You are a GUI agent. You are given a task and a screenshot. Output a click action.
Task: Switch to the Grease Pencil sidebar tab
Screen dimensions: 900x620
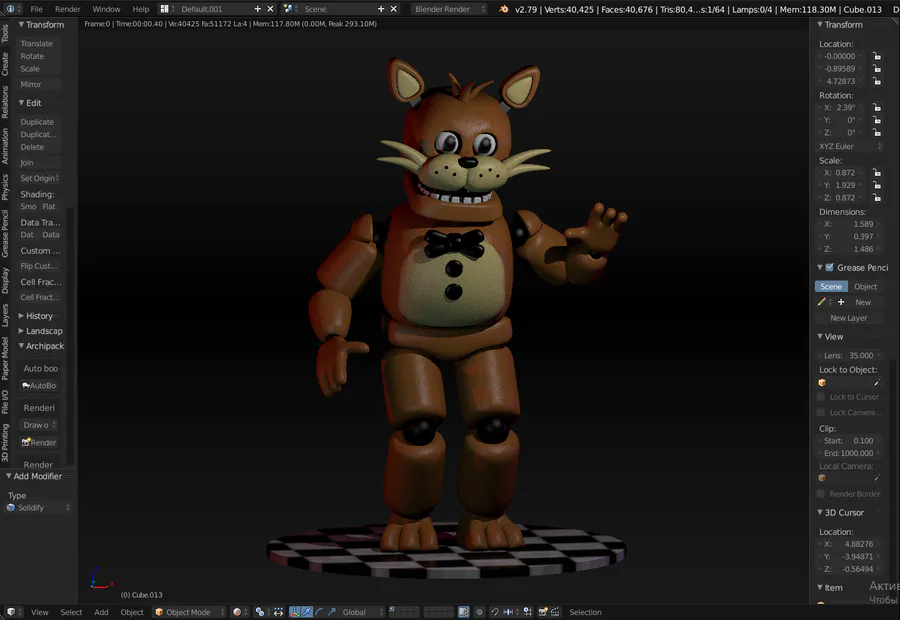click(5, 233)
